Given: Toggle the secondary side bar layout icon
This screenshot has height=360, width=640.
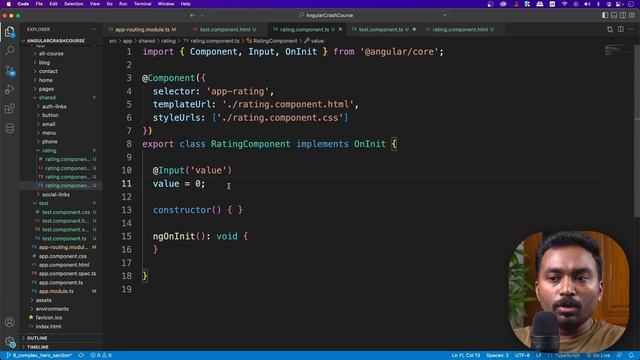Looking at the screenshot, I should pyautogui.click(x=623, y=15).
